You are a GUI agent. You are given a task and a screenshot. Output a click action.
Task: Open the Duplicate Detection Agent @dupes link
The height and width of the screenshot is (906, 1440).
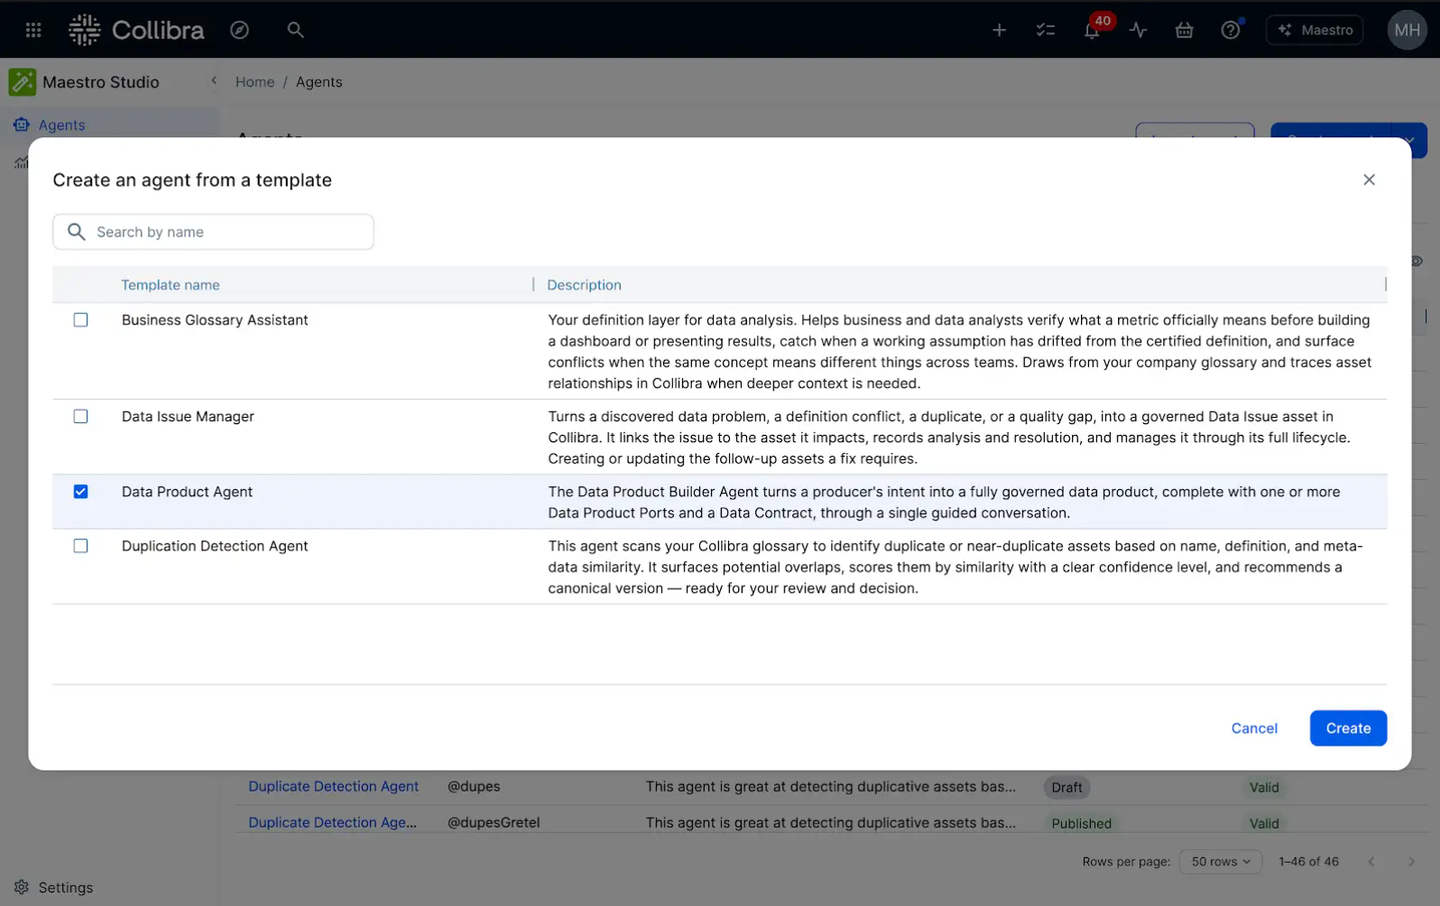(333, 787)
